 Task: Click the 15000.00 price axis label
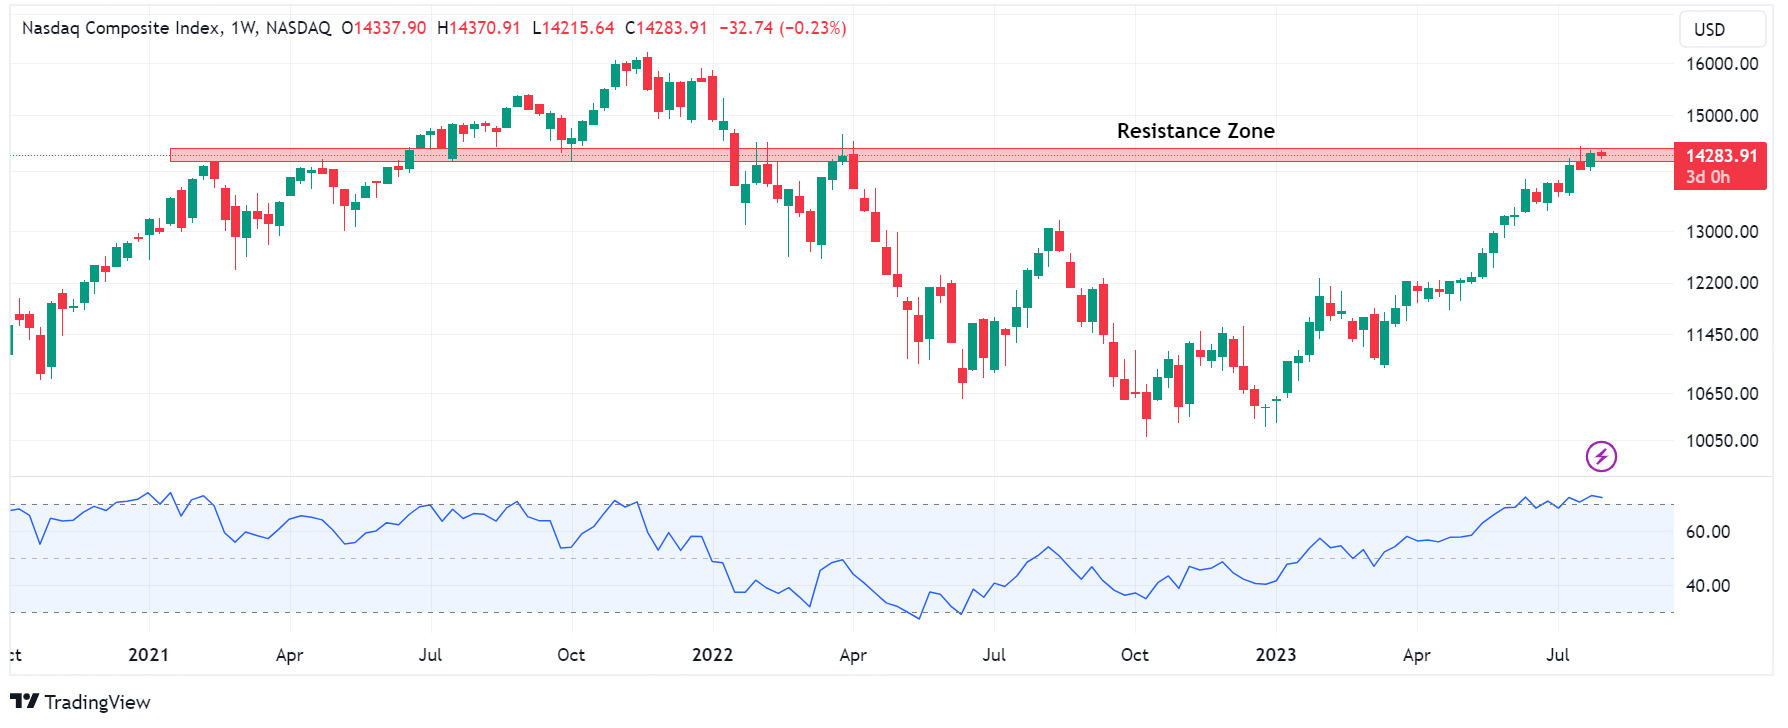(x=1722, y=116)
